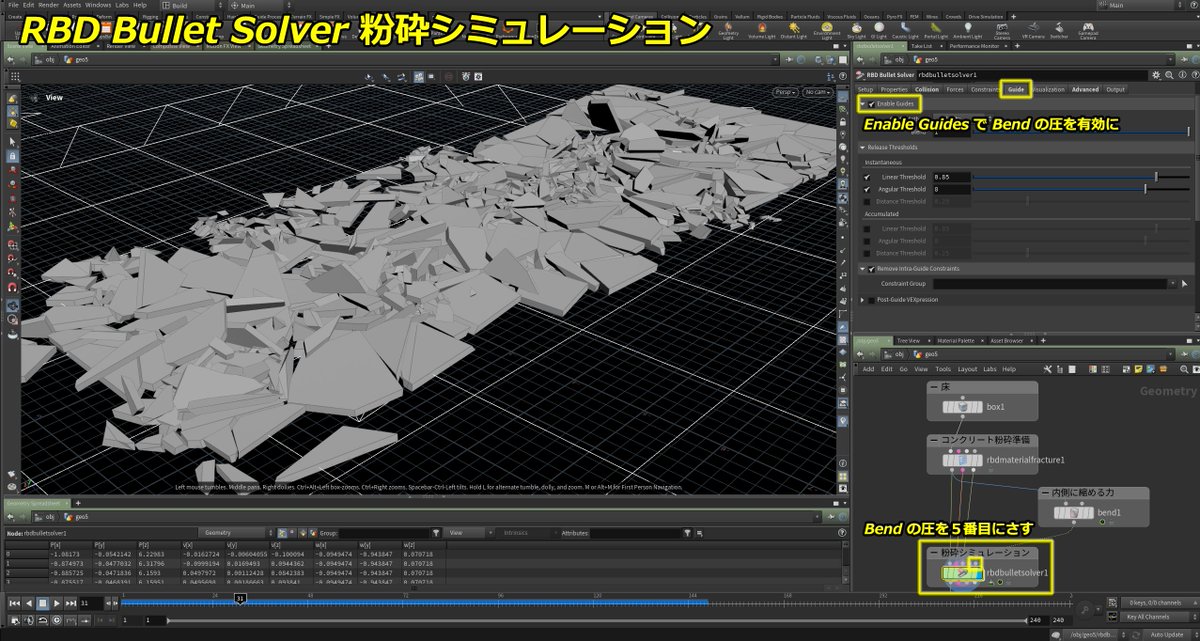Collapse the Enable Guides section
The width and height of the screenshot is (1200, 641).
coord(862,104)
